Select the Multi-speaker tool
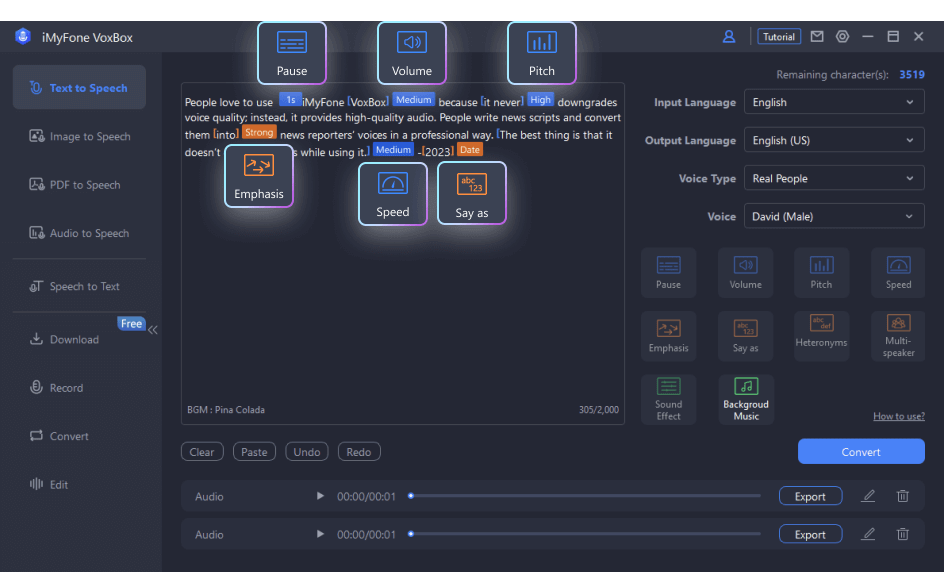944x572 pixels. pos(898,336)
